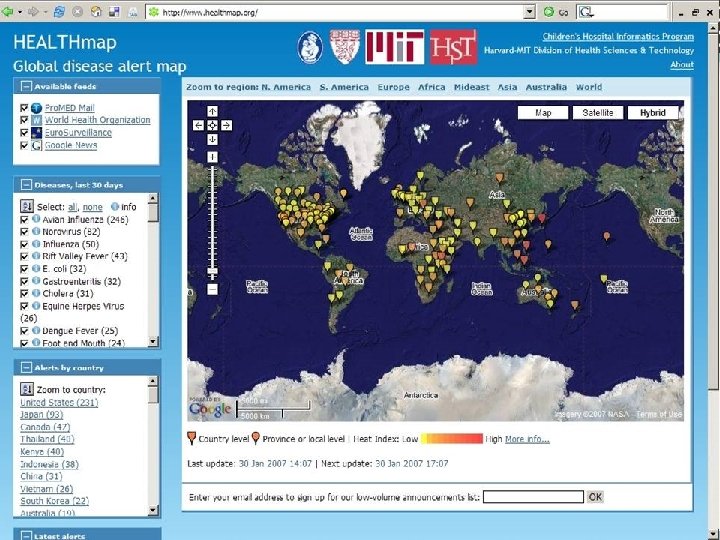Pan map down with arrow control
Image resolution: width=720 pixels, height=540 pixels.
[212, 139]
